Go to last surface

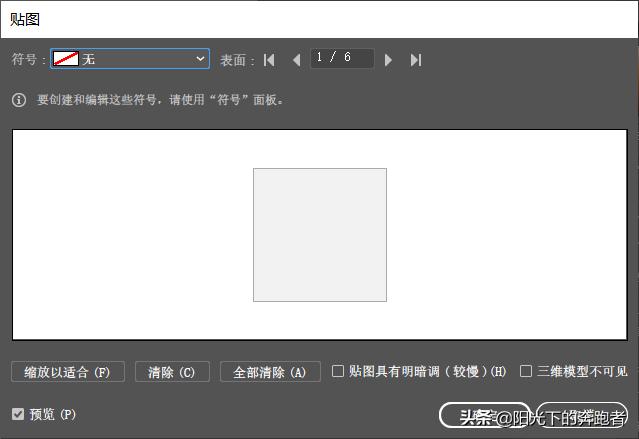point(416,60)
